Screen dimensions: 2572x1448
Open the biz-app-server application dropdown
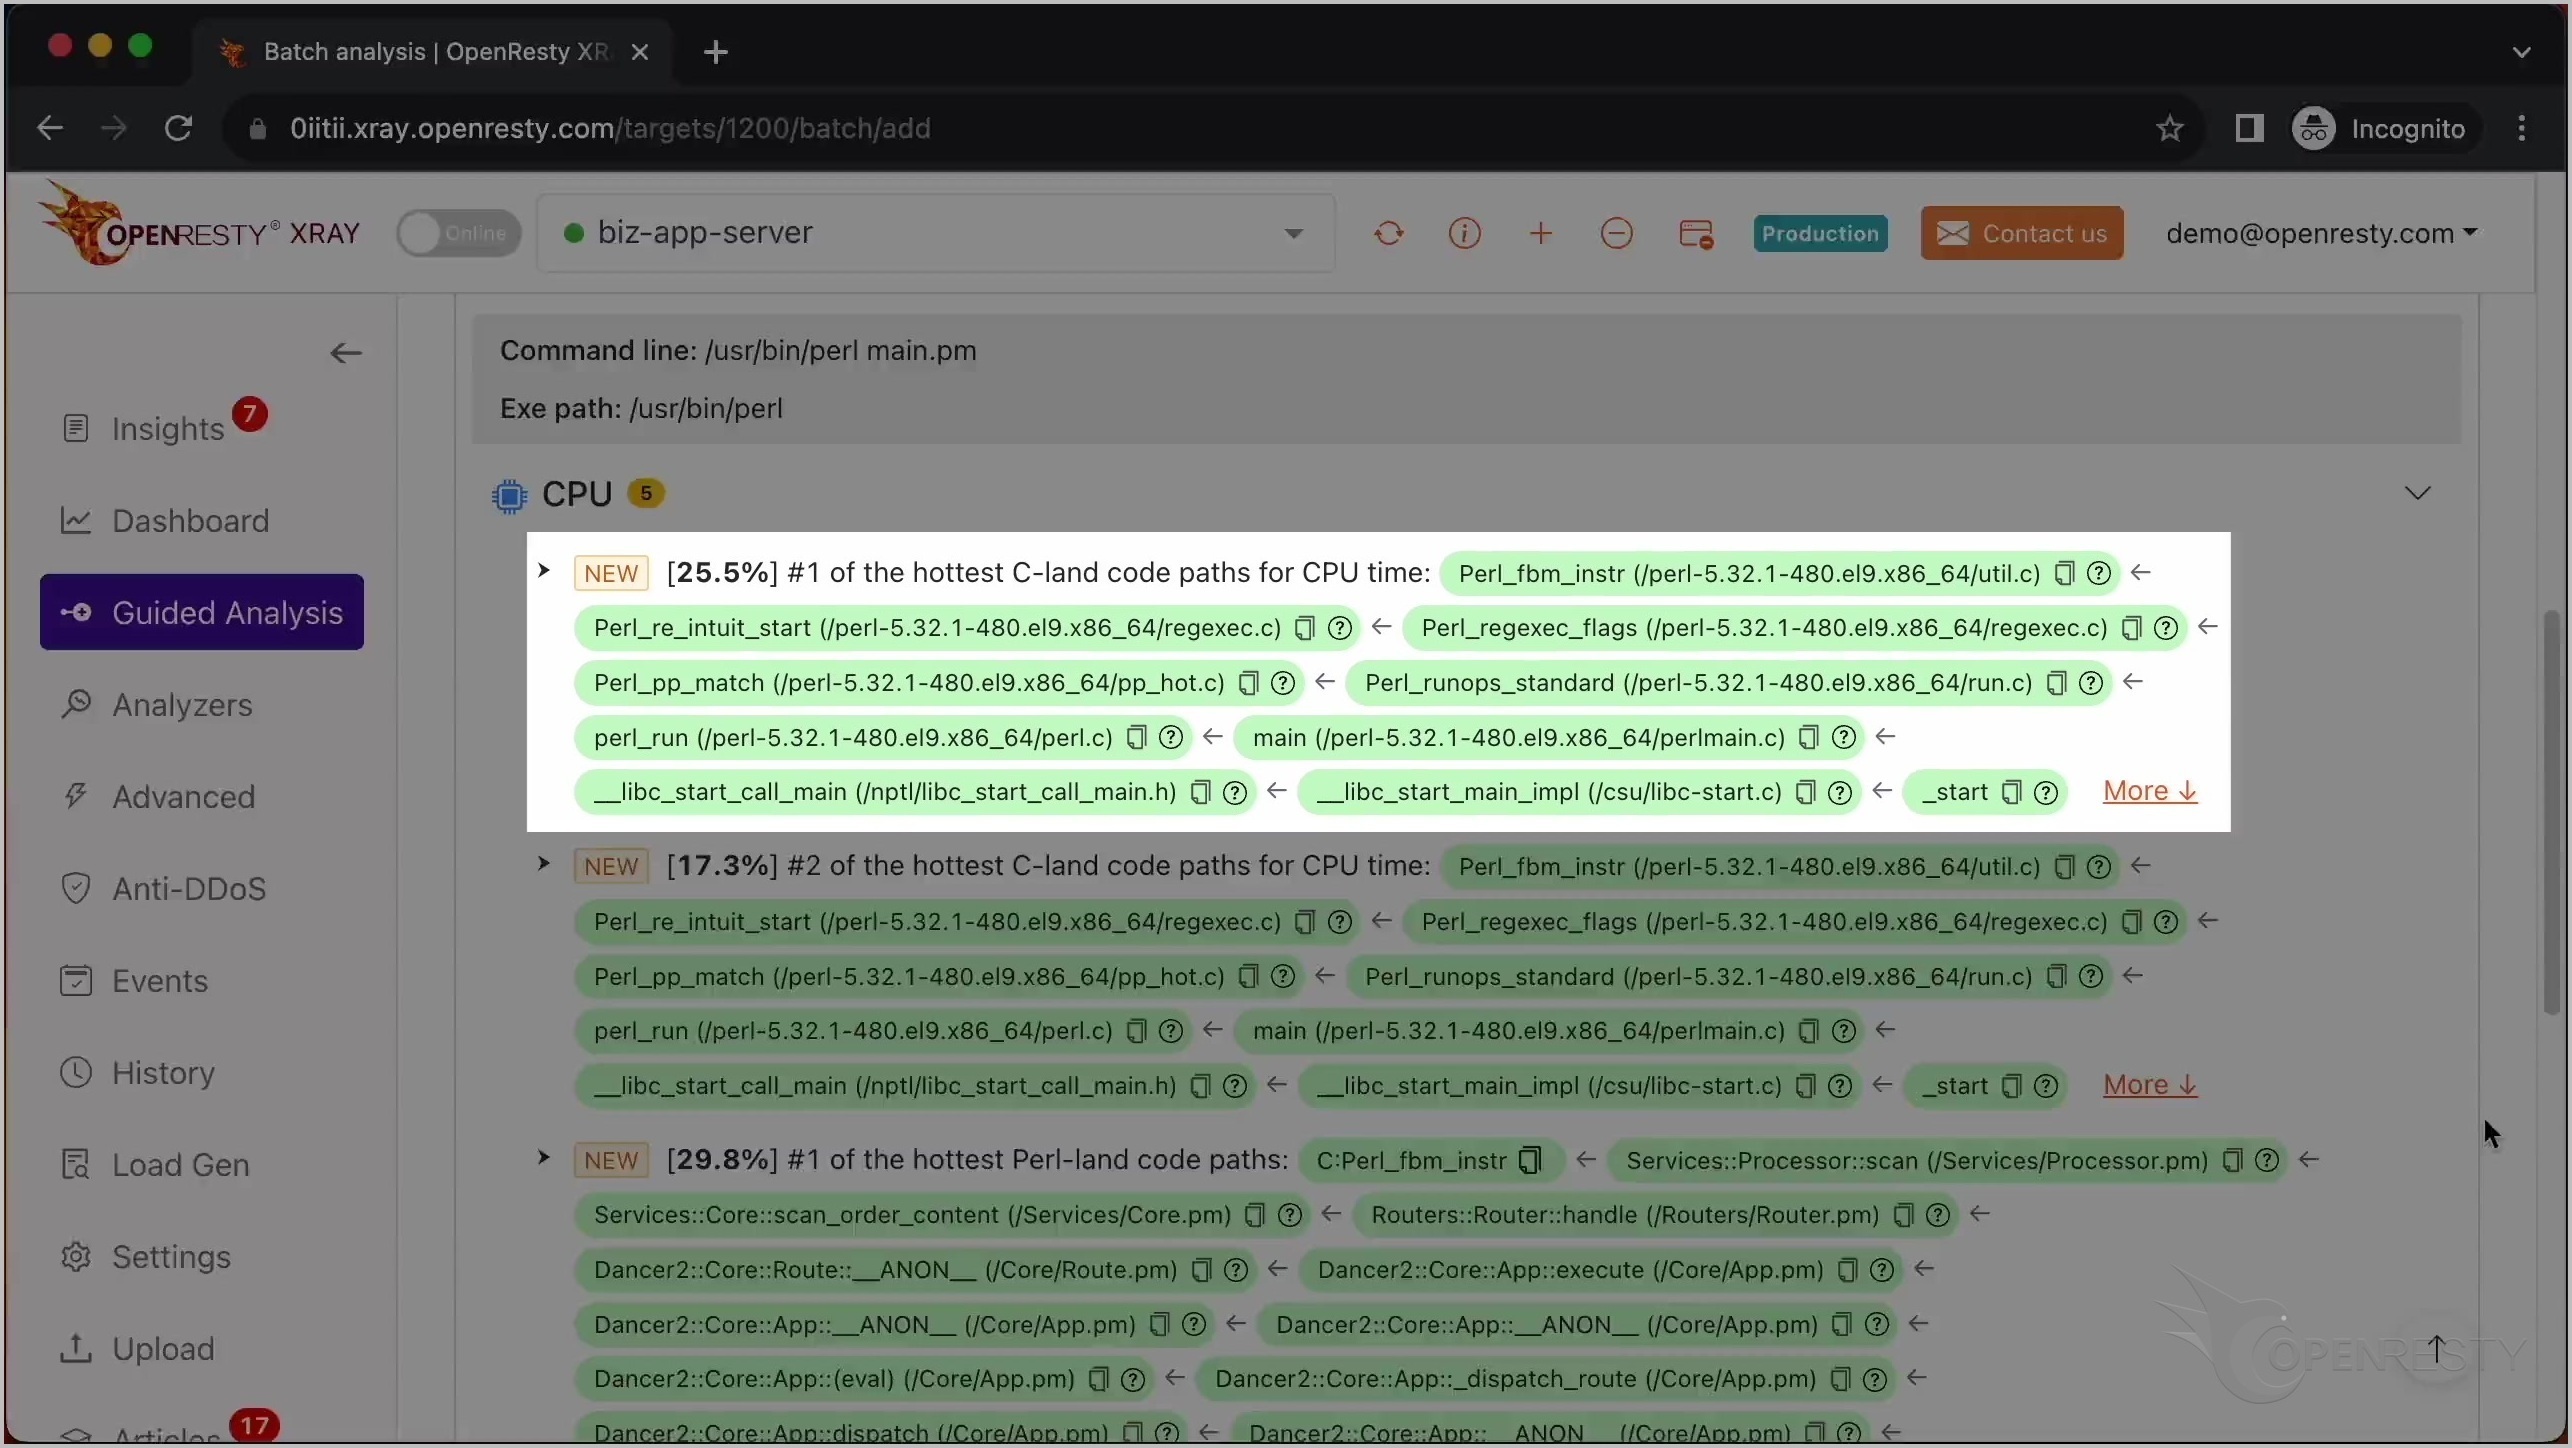[936, 233]
